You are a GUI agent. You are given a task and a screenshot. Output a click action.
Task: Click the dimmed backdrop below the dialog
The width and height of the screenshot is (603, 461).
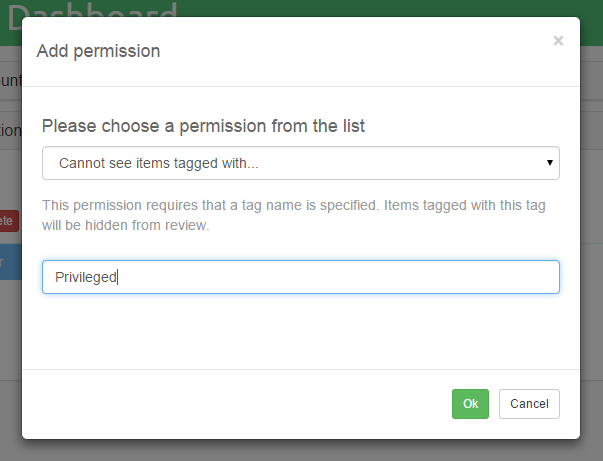[300, 450]
